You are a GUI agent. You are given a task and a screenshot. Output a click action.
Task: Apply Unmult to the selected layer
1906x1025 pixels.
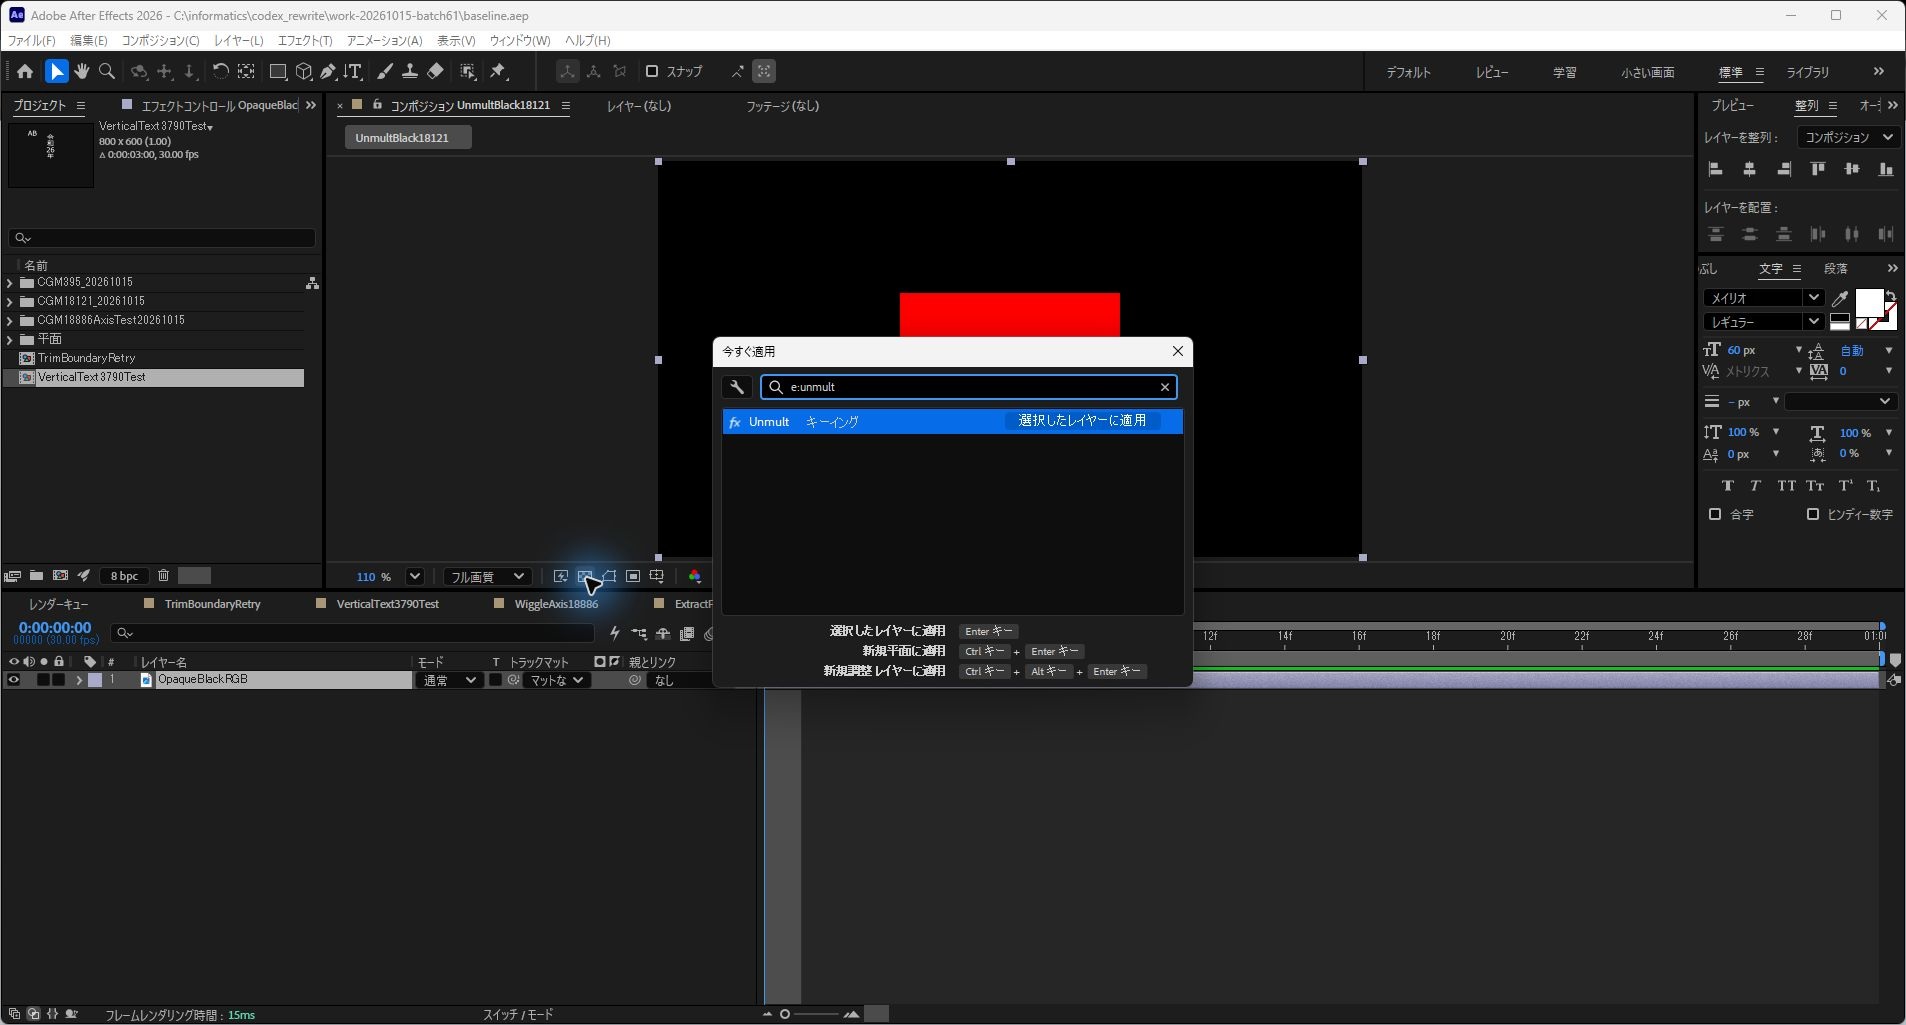1082,421
